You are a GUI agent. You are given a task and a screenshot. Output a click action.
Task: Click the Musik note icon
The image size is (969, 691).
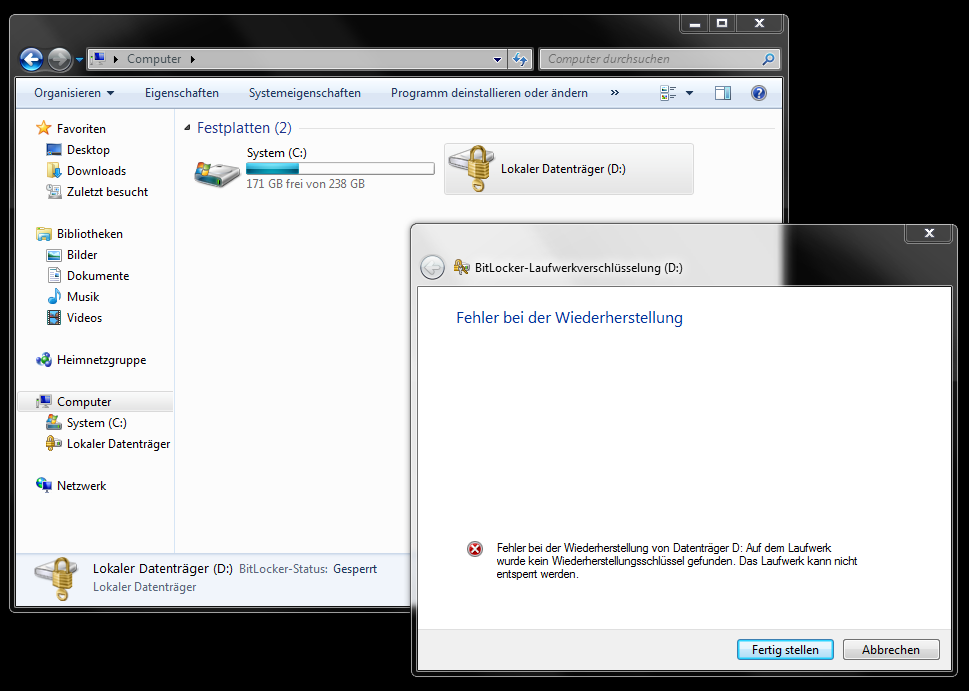click(54, 296)
